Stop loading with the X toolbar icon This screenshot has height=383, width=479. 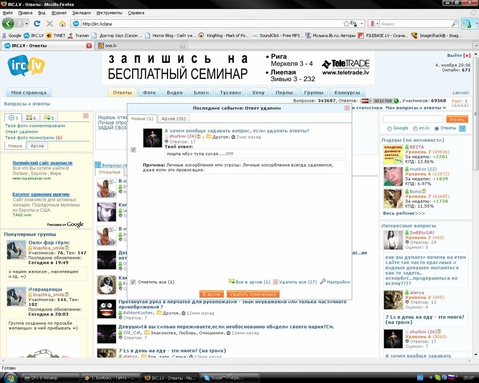pos(50,24)
